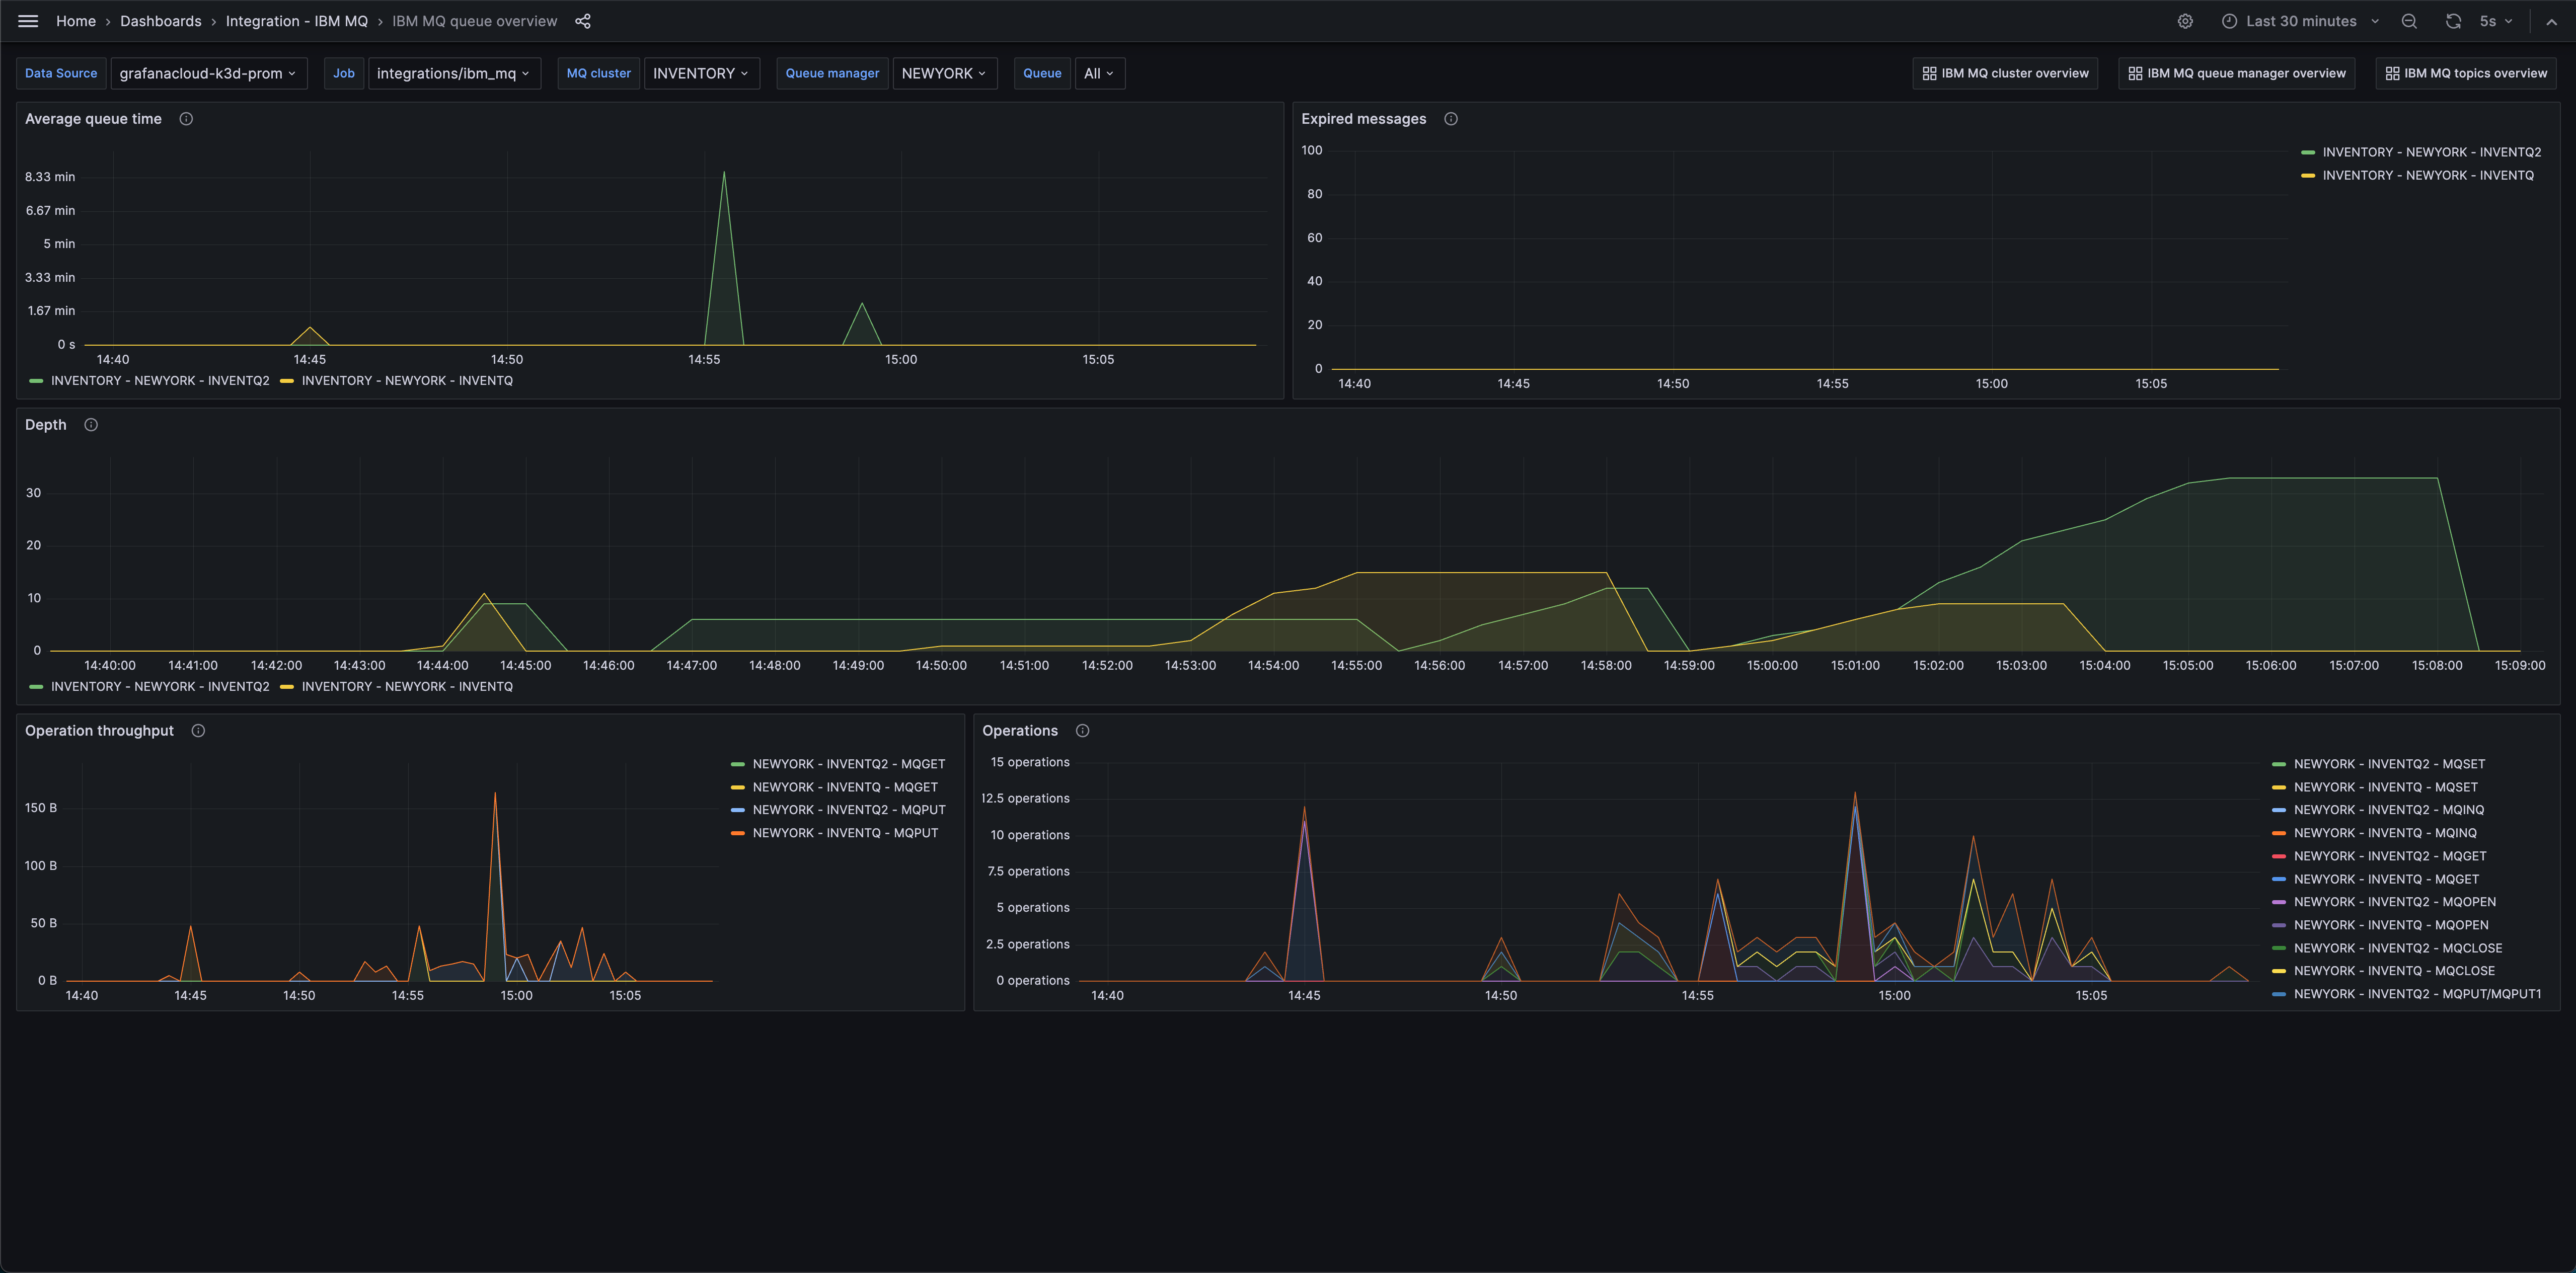The image size is (2576, 1273).
Task: Open the IBM MQ topics overview link
Action: click(2466, 73)
